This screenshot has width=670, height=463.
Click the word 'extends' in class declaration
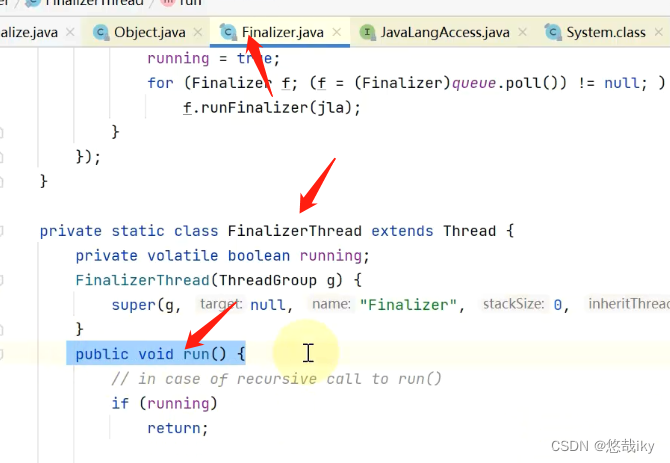point(402,231)
